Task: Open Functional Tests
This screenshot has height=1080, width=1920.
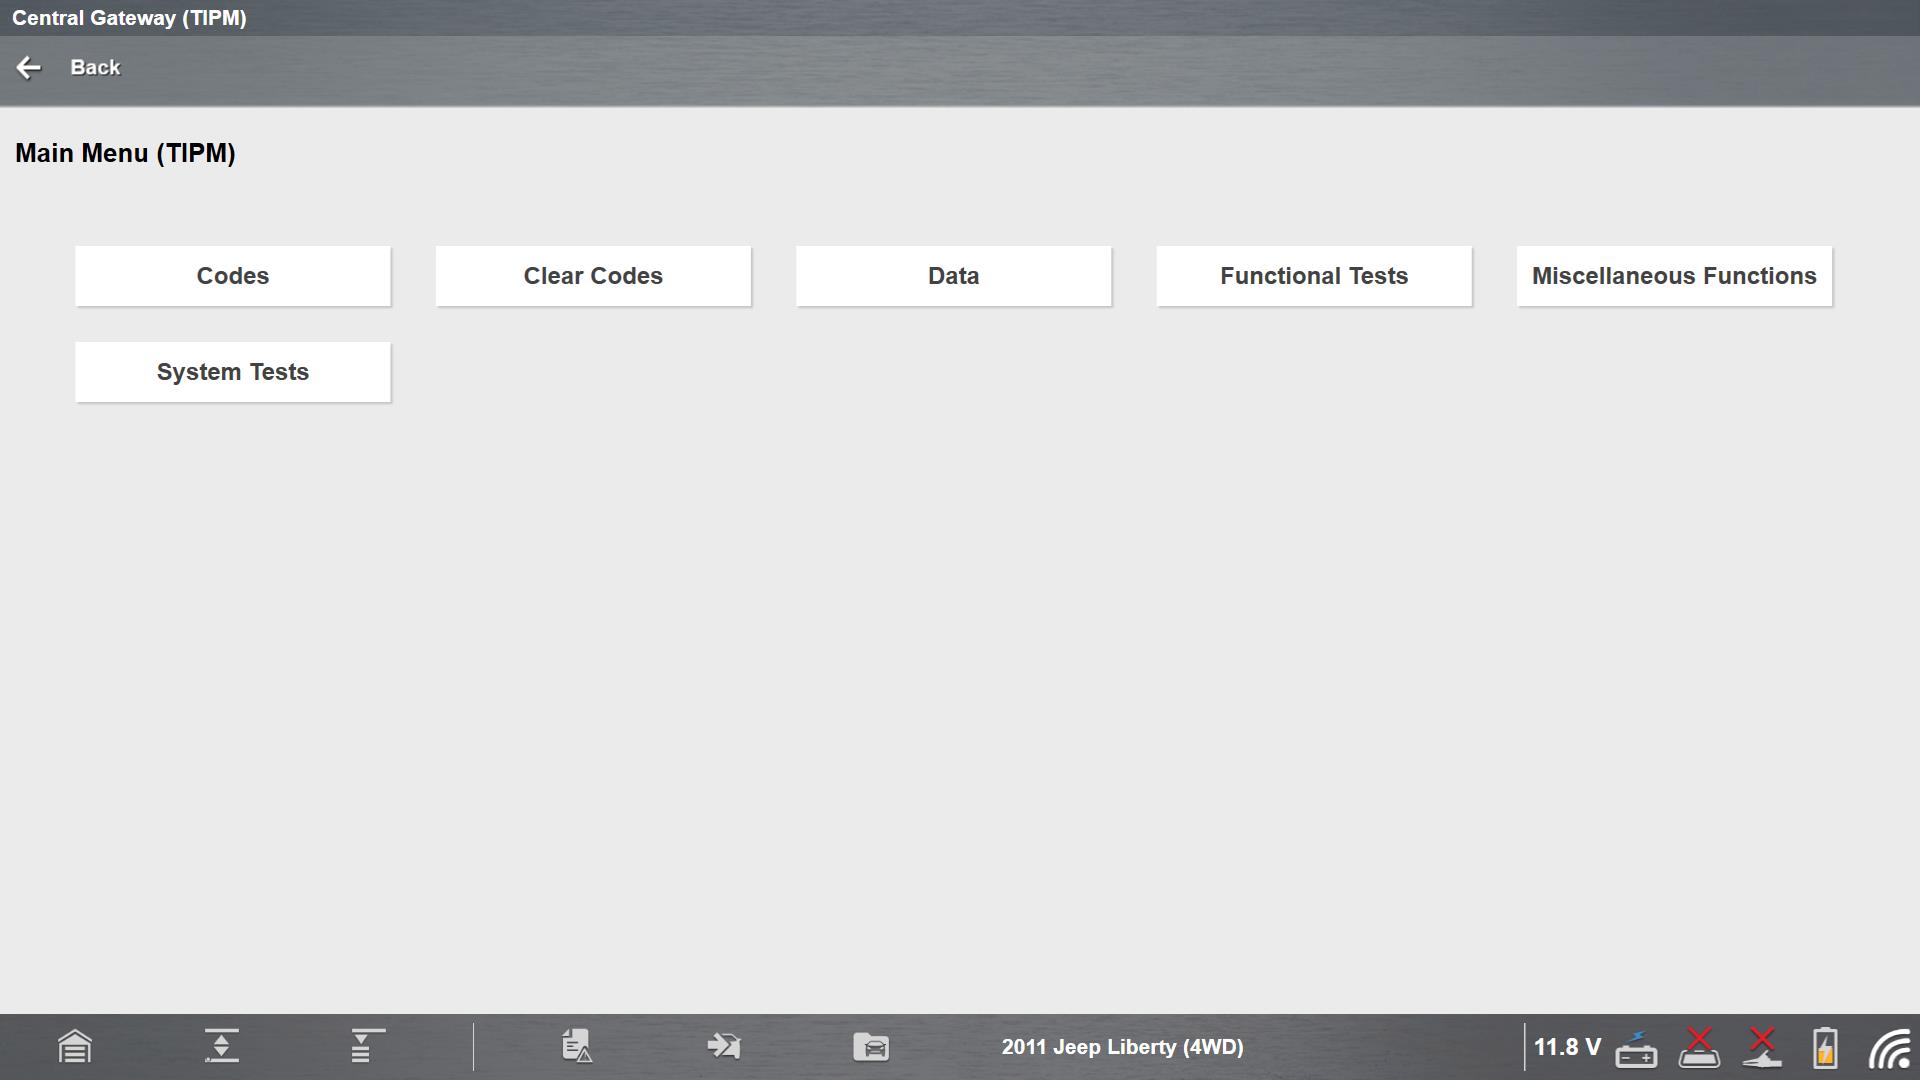Action: 1314,276
